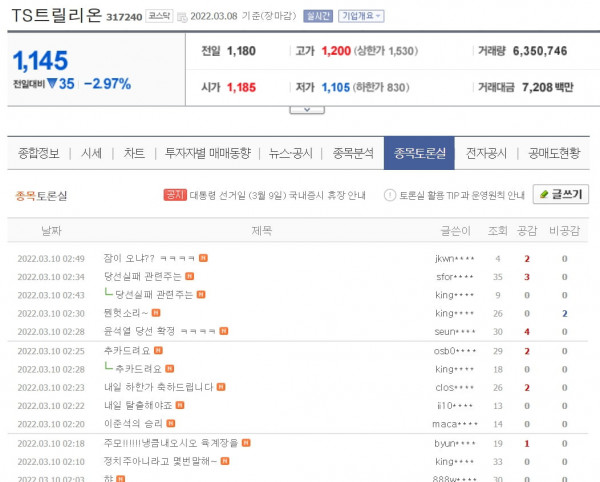Select the 뉴스·공시 tab

(x=290, y=153)
